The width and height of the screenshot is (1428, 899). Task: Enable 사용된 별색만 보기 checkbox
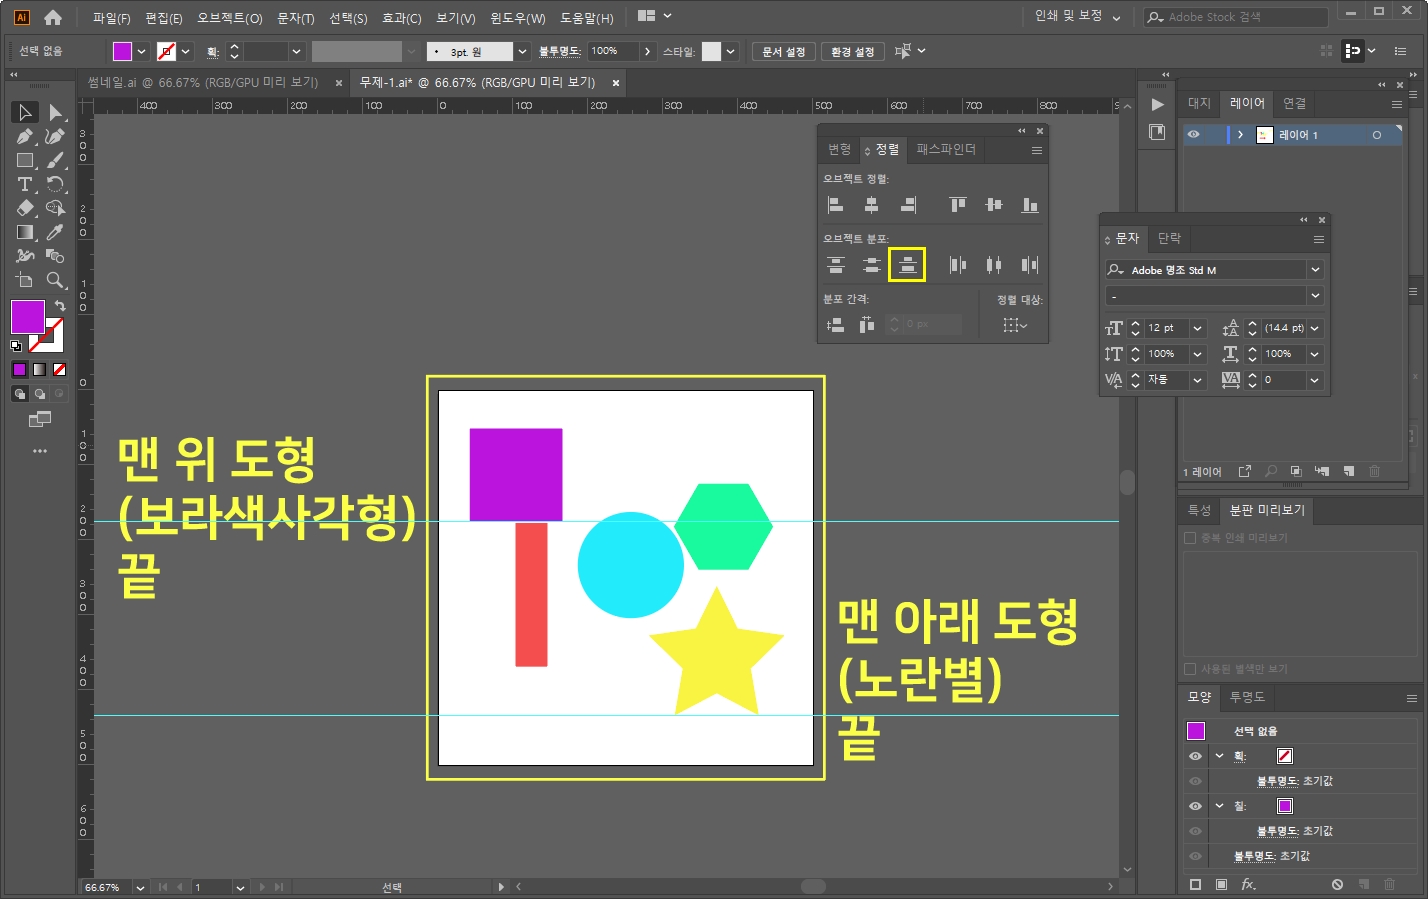1190,669
